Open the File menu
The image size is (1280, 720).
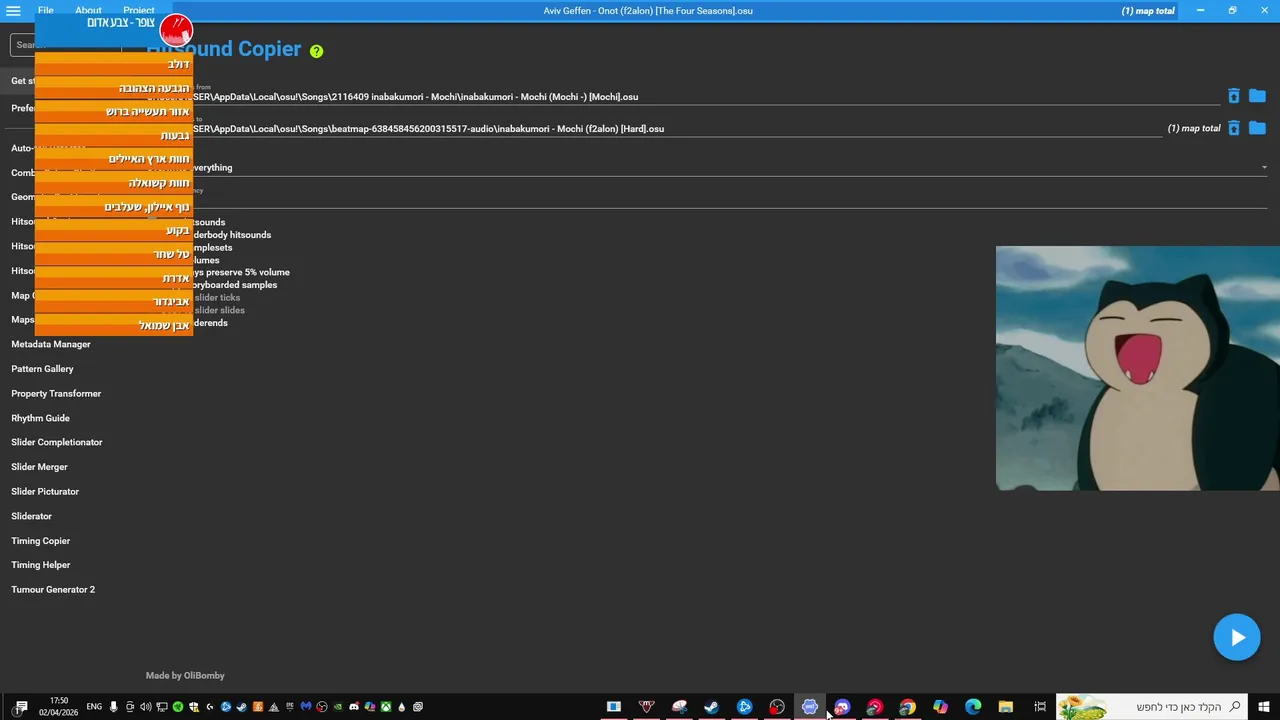click(46, 11)
